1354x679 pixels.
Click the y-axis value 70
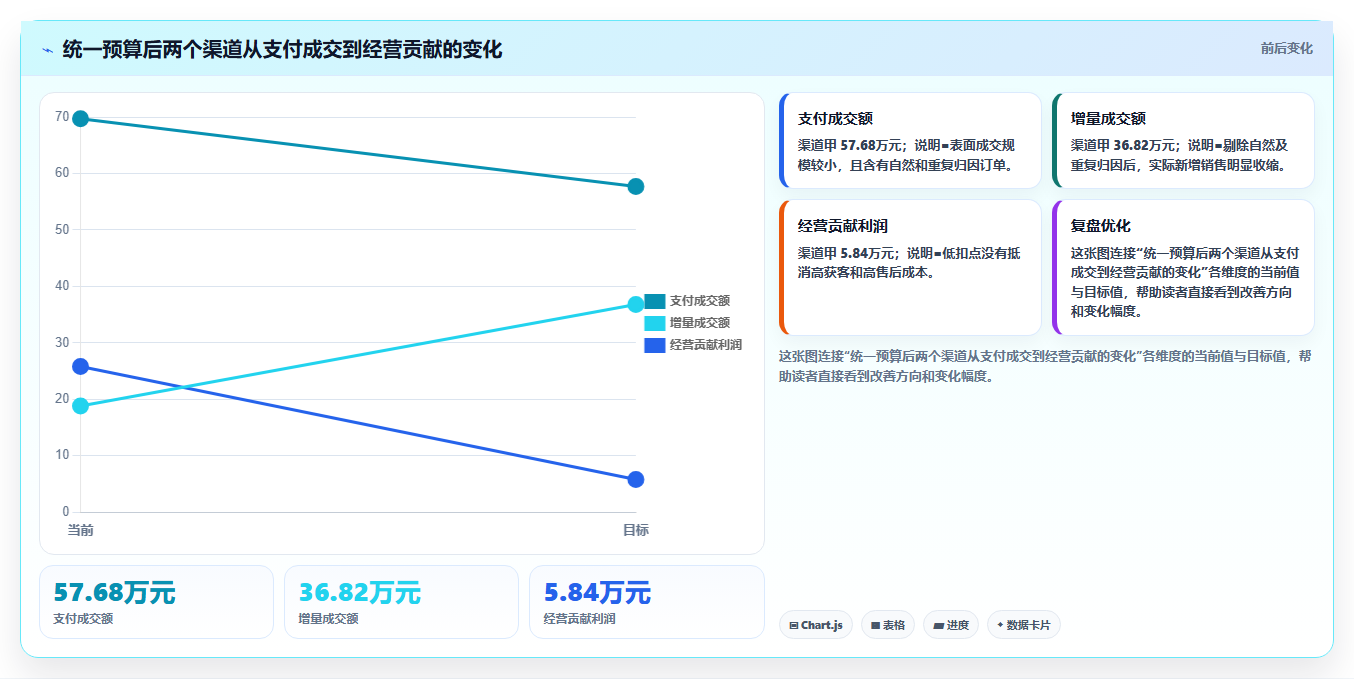coord(62,117)
